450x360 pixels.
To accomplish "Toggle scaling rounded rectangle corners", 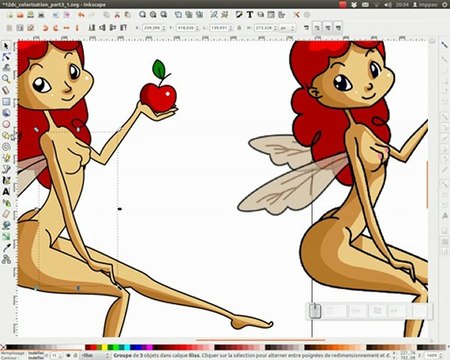I will pos(317,28).
